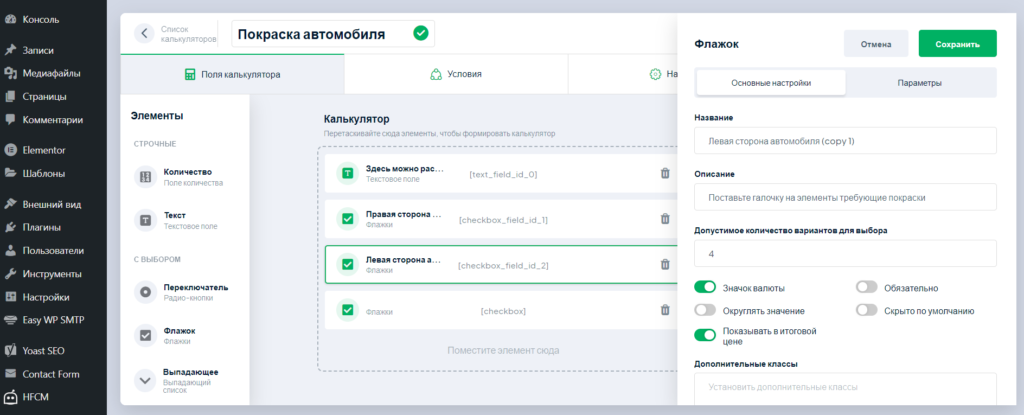Enable the Обязательно toggle
The width and height of the screenshot is (1024, 415).
867,287
